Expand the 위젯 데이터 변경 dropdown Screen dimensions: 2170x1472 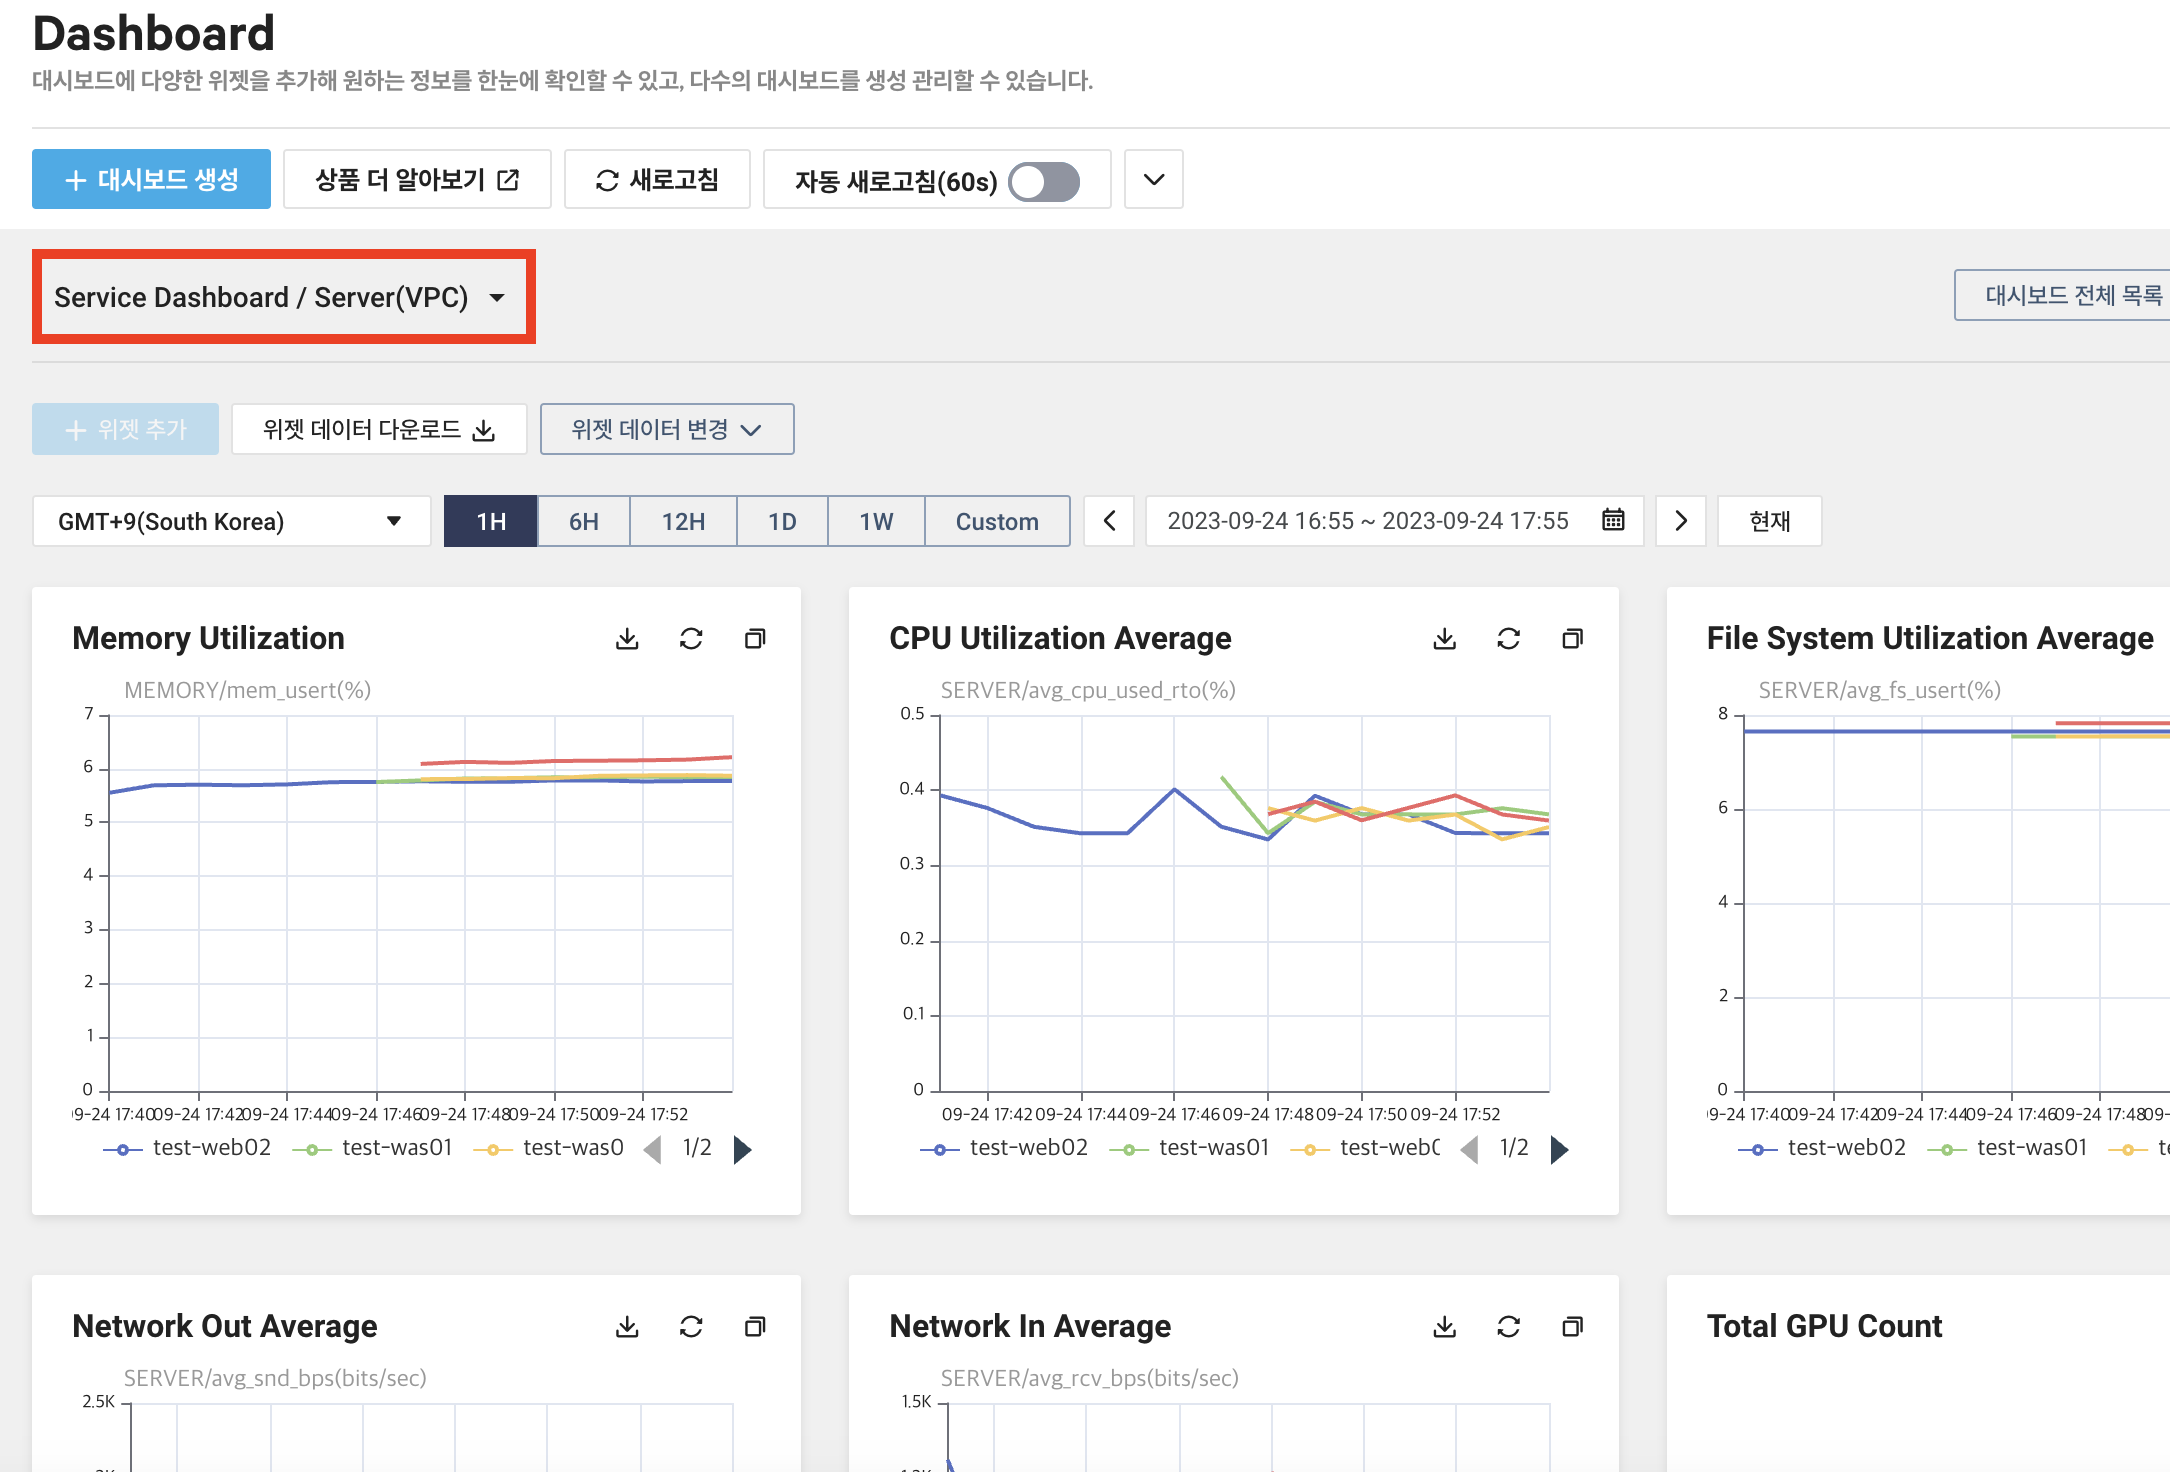click(x=667, y=429)
